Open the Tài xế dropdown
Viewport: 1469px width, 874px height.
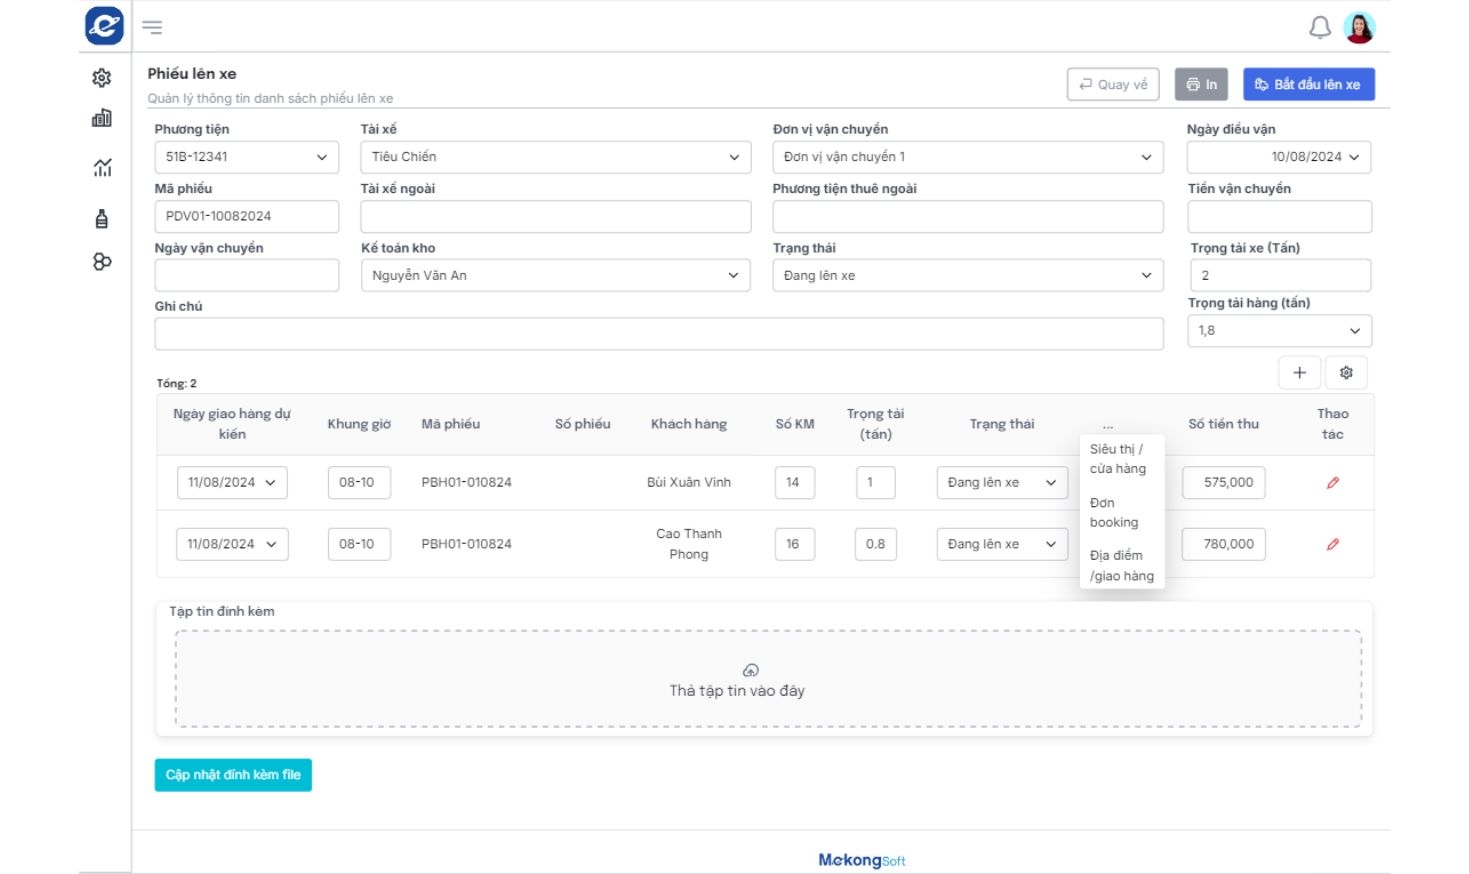click(x=555, y=157)
